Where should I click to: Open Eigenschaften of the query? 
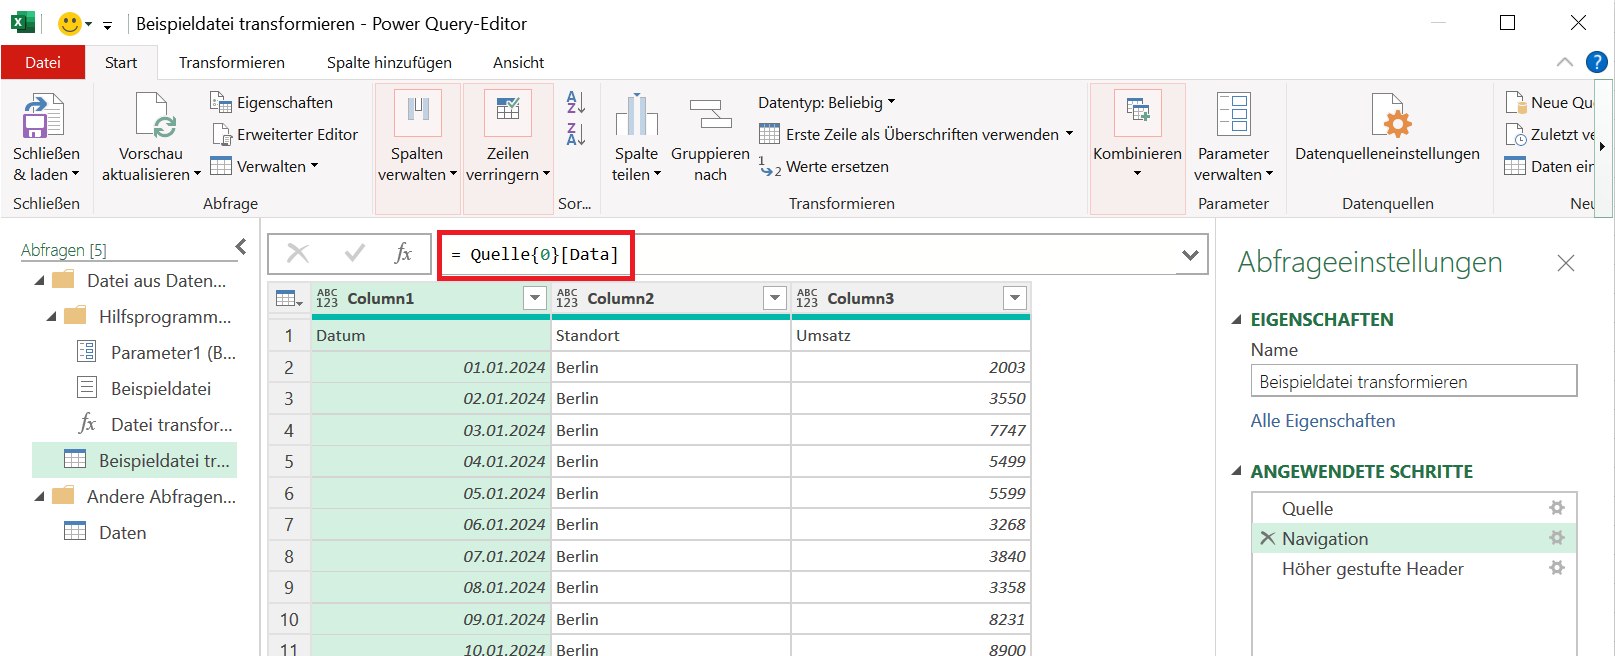click(x=272, y=102)
